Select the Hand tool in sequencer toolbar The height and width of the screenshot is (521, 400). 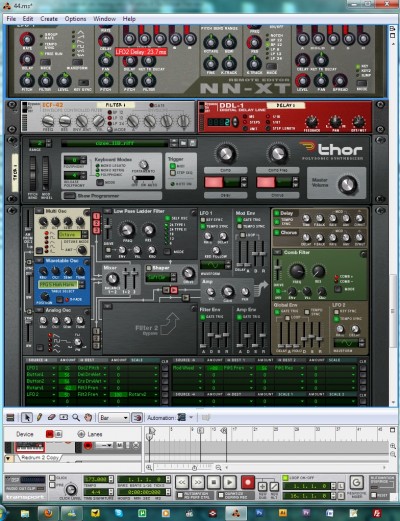(x=88, y=417)
